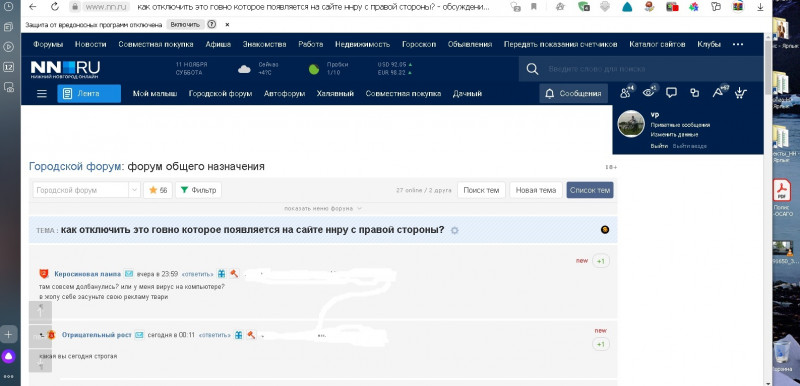Upvote Керосиновая лампа's post with +1
Viewport: 800px width, 386px height.
pyautogui.click(x=601, y=261)
